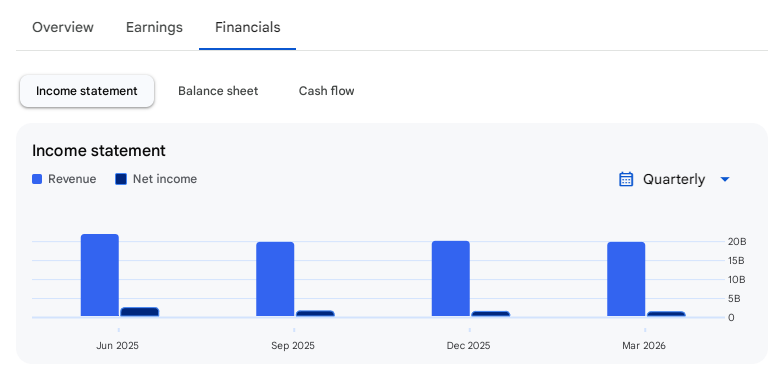This screenshot has width=778, height=380.
Task: Select the Dec 2025 revenue bar
Action: pyautogui.click(x=451, y=279)
